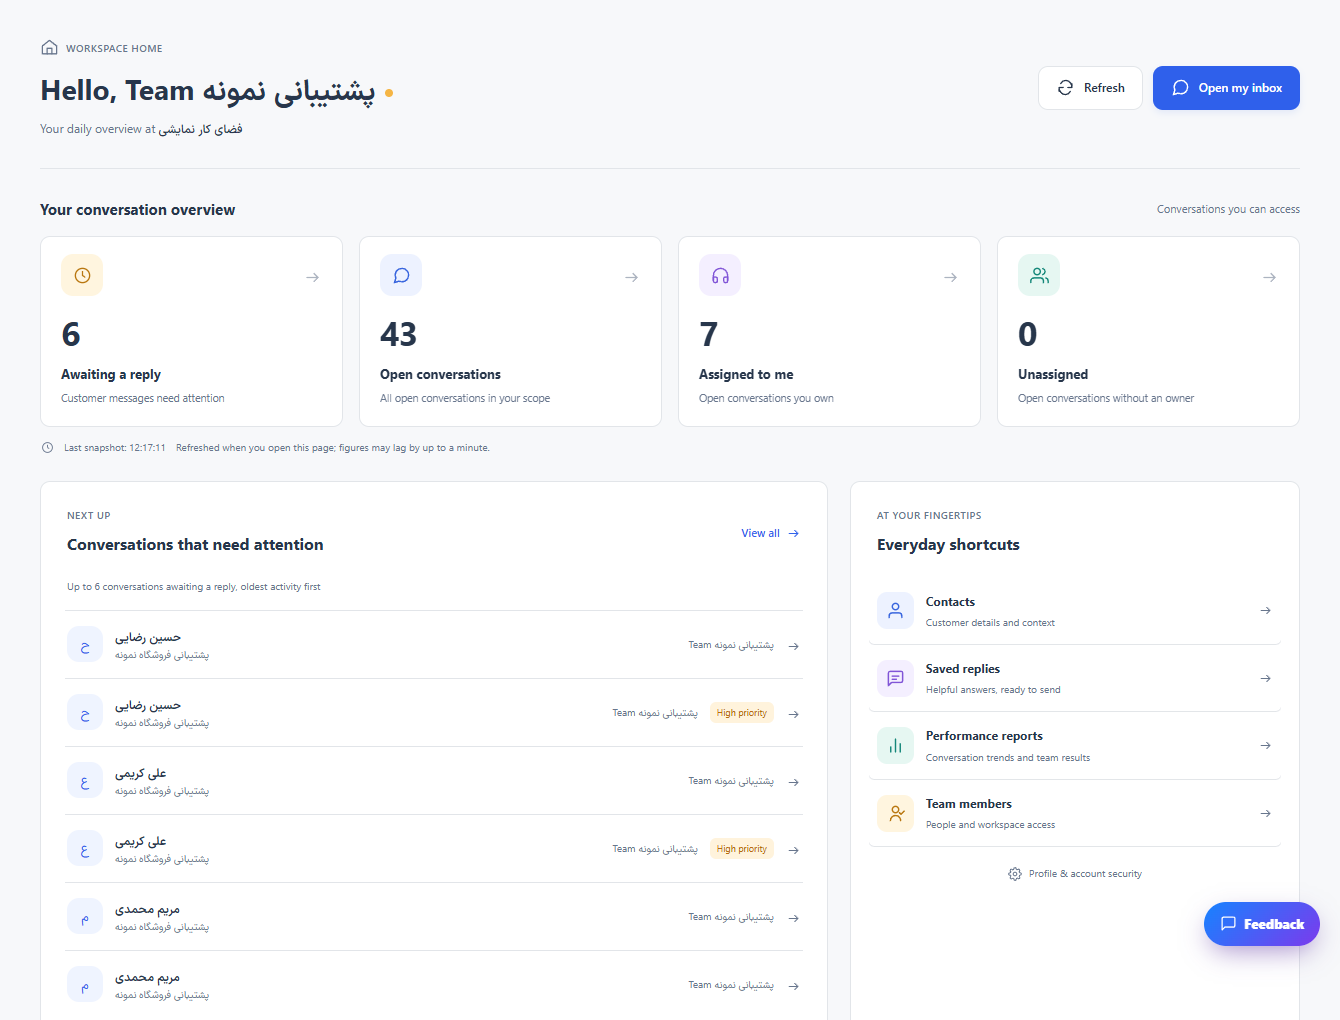This screenshot has height=1020, width=1340.
Task: Open the first حسین رضایی conversation without priority tag
Action: (434, 645)
